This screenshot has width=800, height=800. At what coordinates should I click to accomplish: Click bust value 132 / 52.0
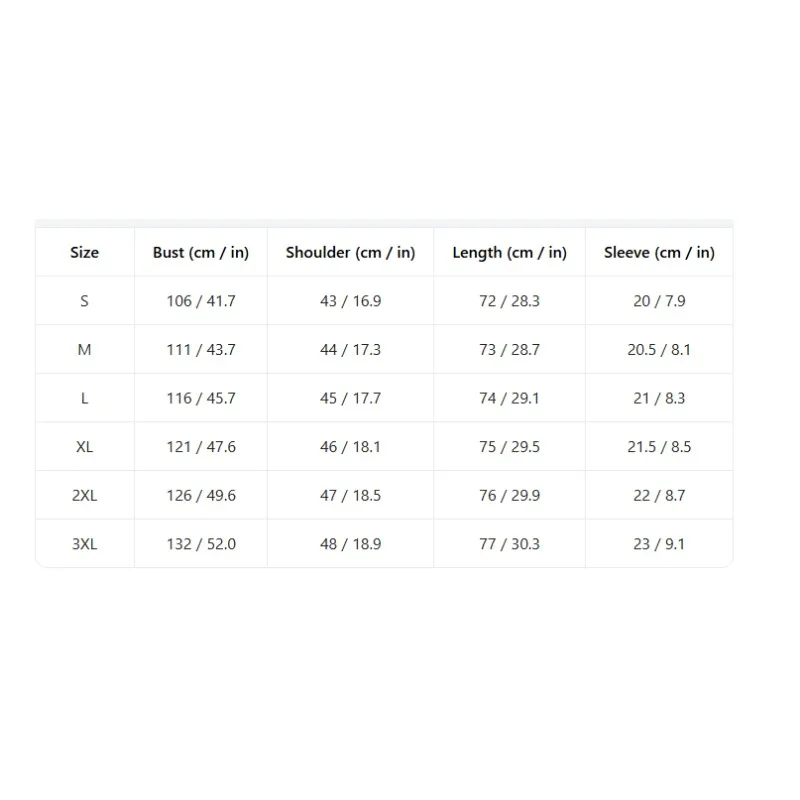(201, 544)
